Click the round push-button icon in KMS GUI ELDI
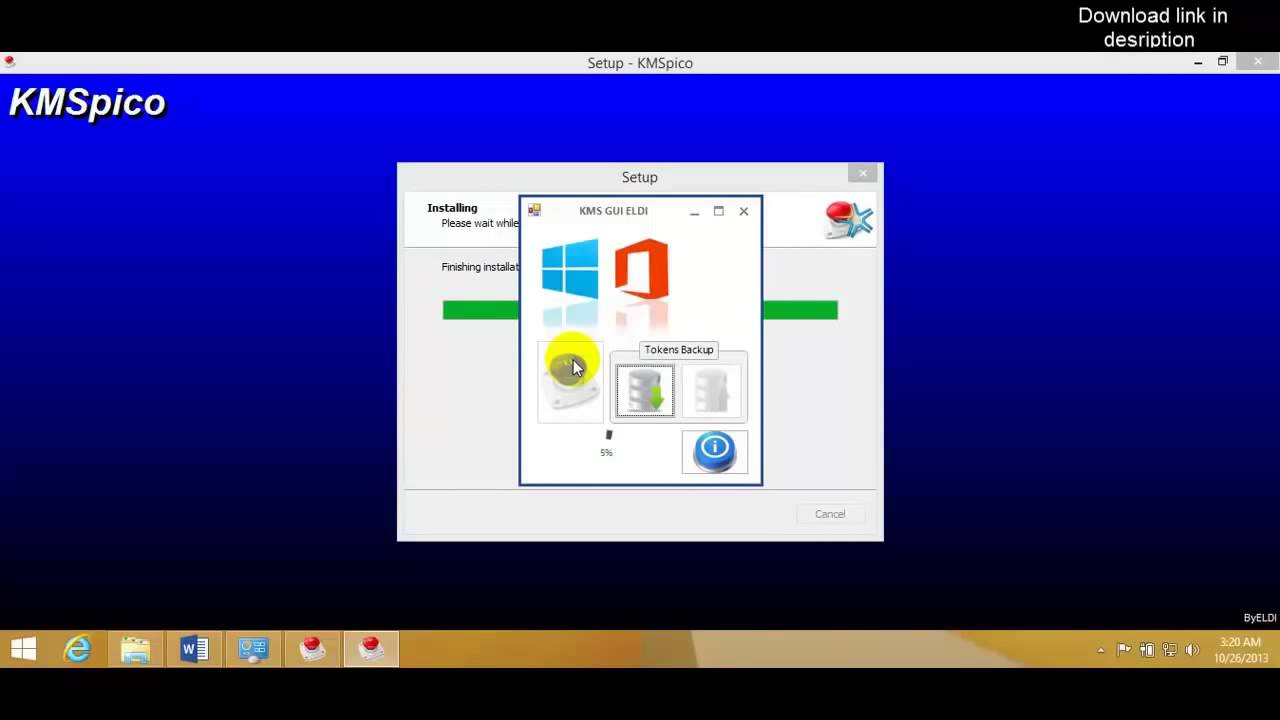 point(570,381)
